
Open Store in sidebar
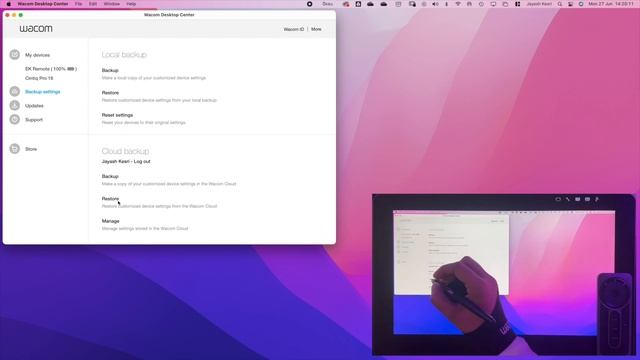[31, 149]
